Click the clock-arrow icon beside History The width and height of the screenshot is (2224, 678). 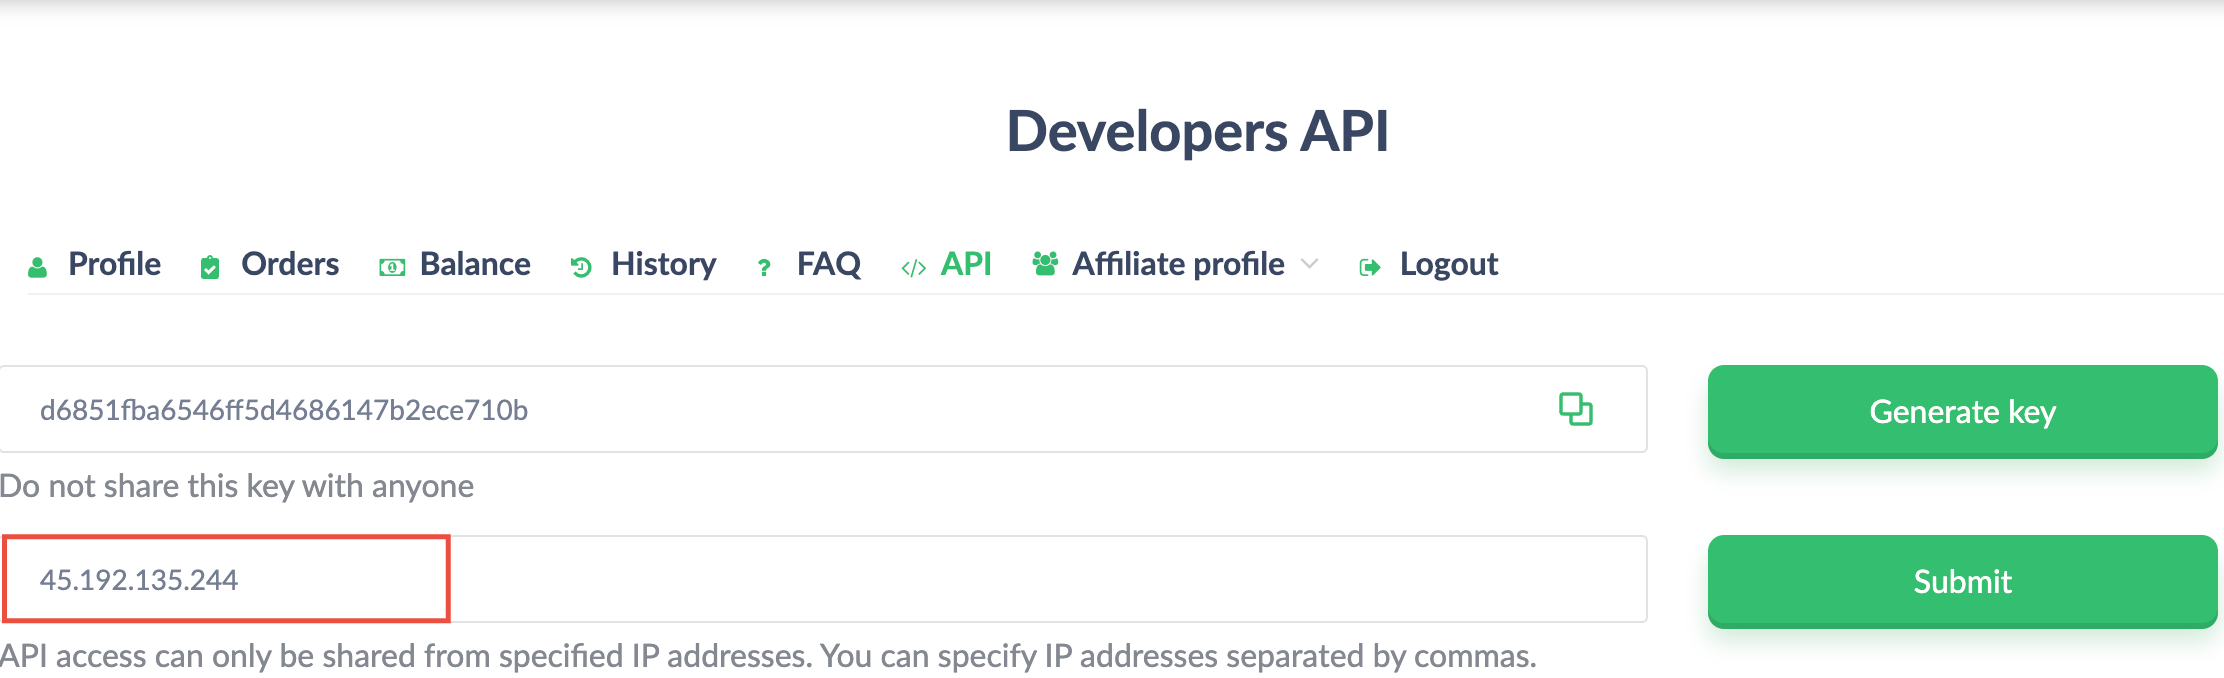581,267
